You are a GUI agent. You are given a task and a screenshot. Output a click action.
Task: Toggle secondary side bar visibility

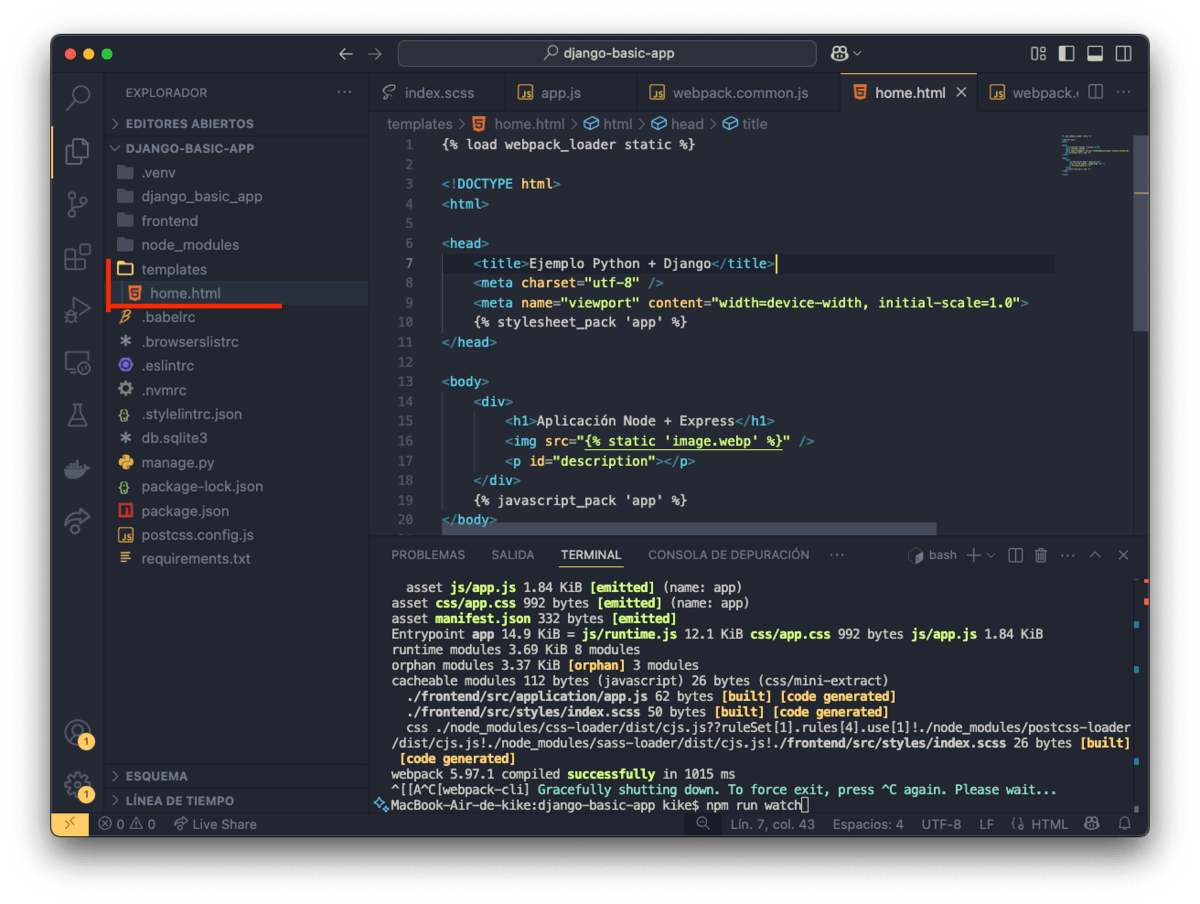click(1124, 53)
